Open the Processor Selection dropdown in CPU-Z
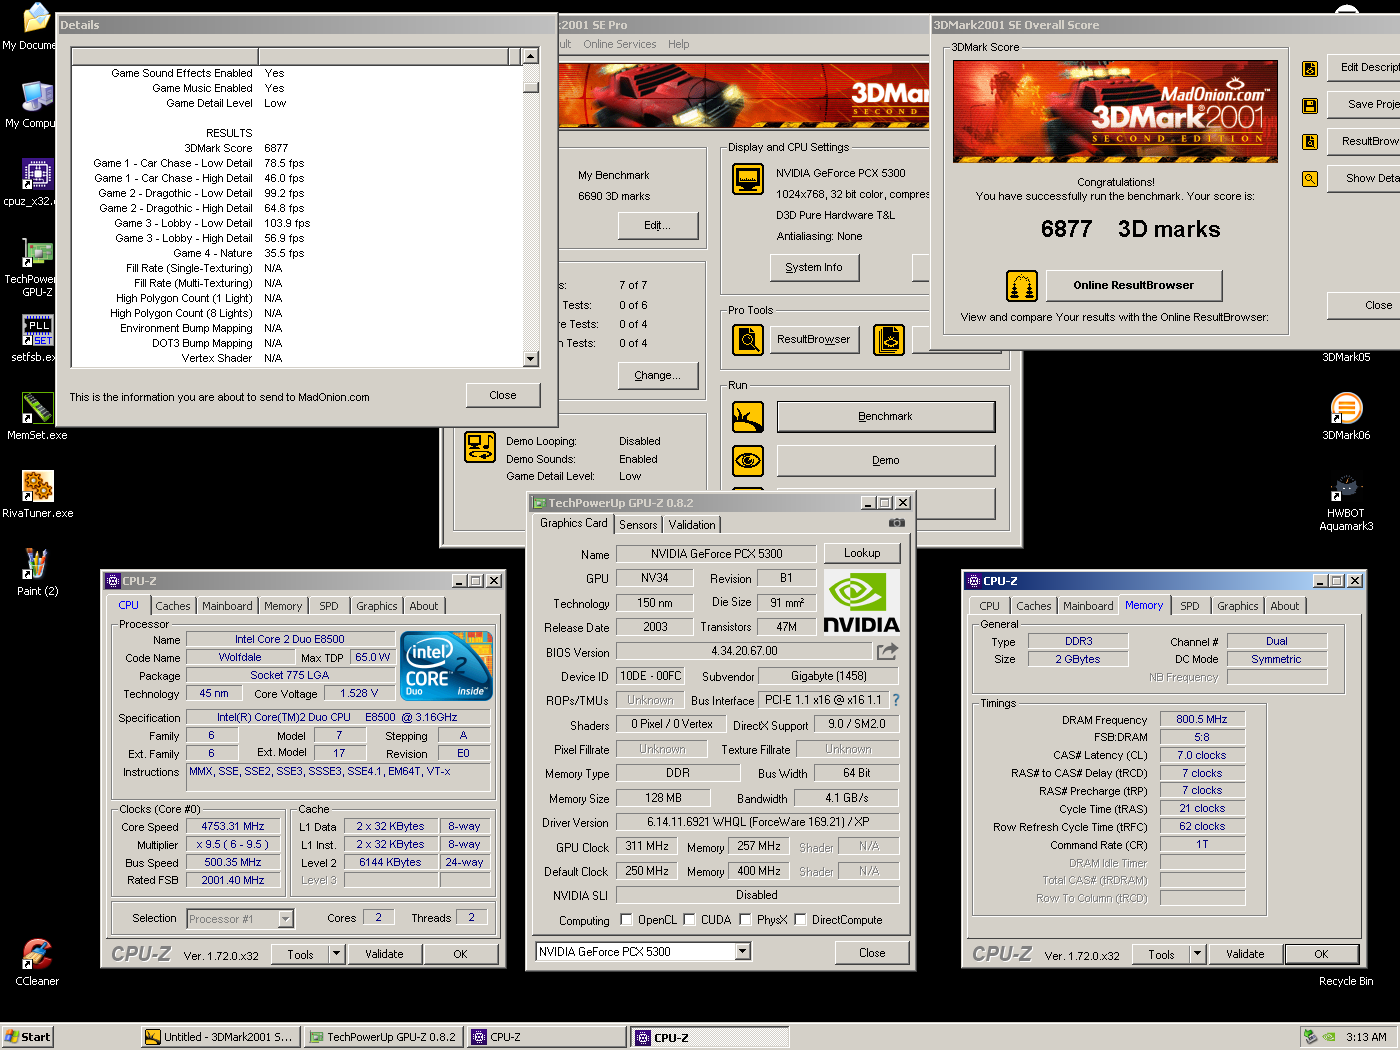Screen dimensions: 1400x1050 pos(286,919)
